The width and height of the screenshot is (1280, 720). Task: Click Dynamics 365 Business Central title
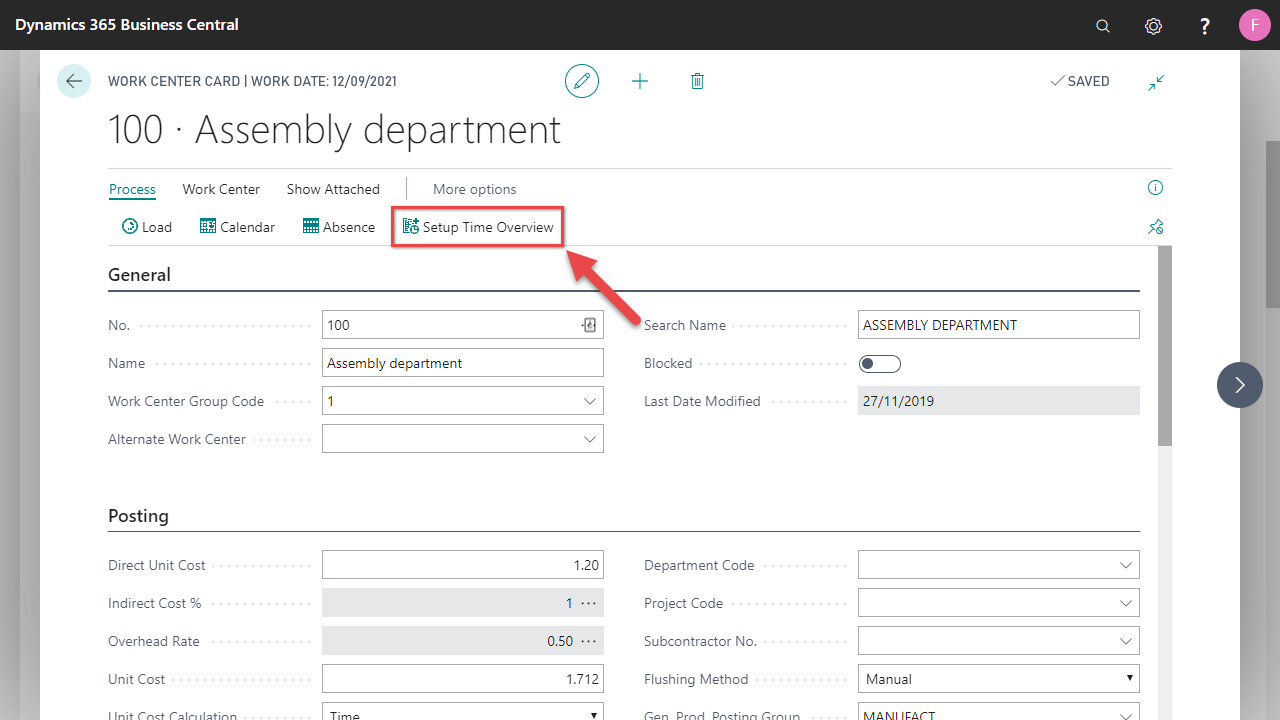[127, 25]
